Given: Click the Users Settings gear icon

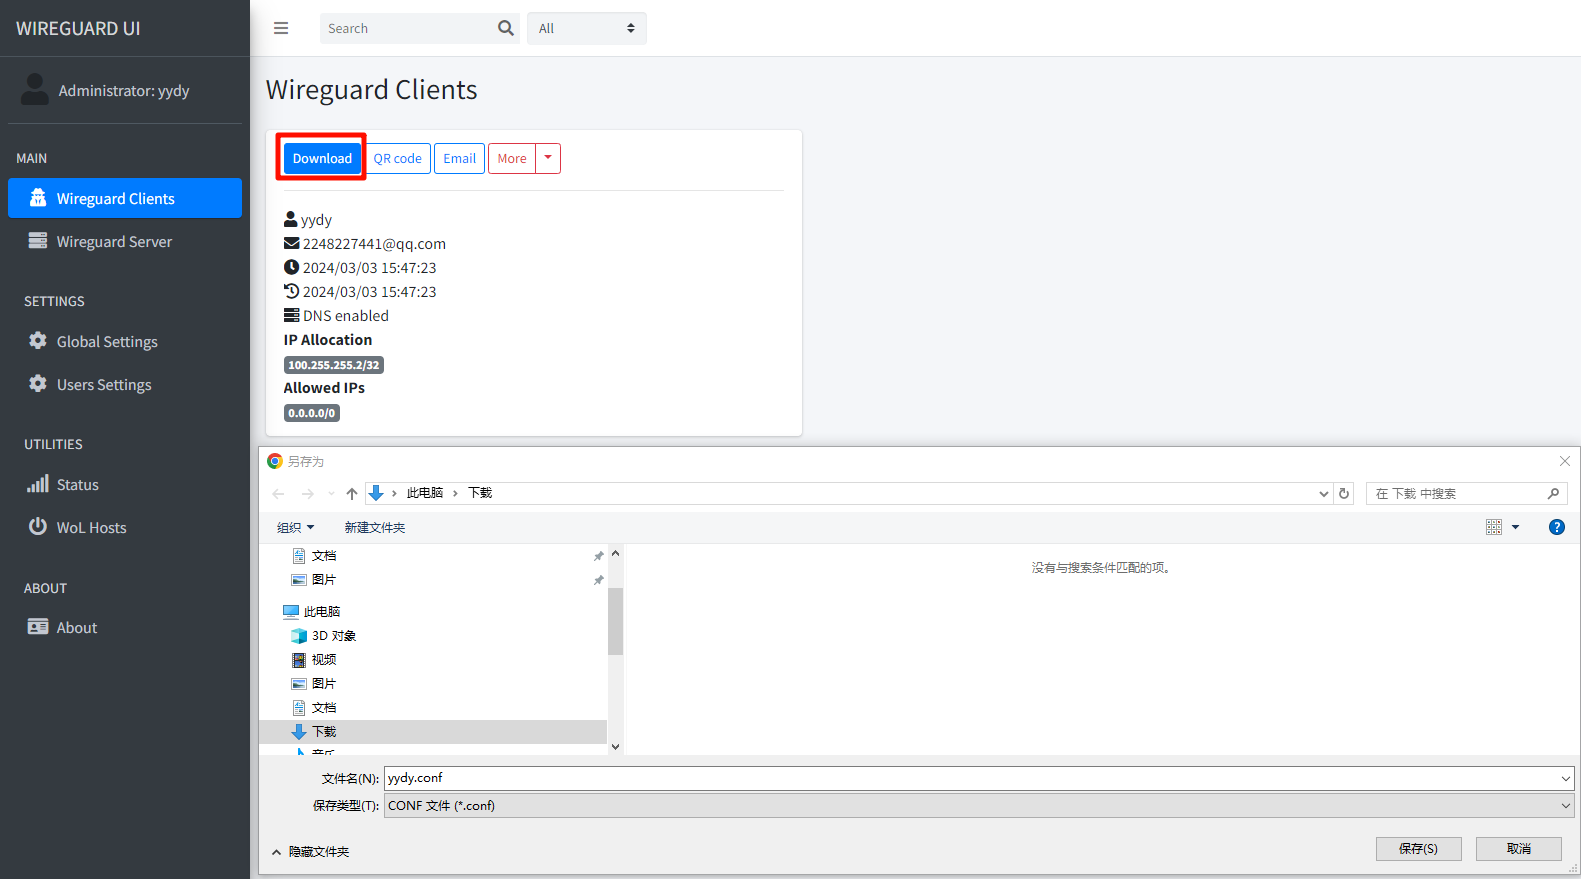Looking at the screenshot, I should point(38,383).
